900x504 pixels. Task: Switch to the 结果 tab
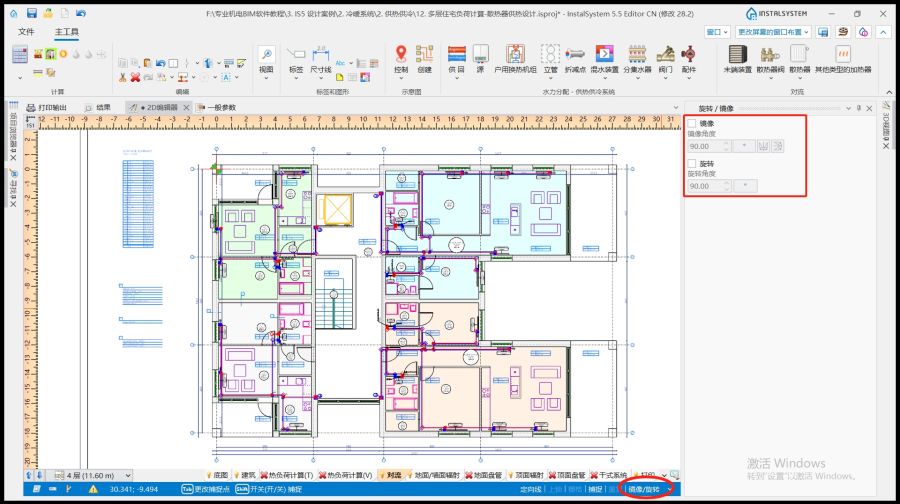[98, 107]
